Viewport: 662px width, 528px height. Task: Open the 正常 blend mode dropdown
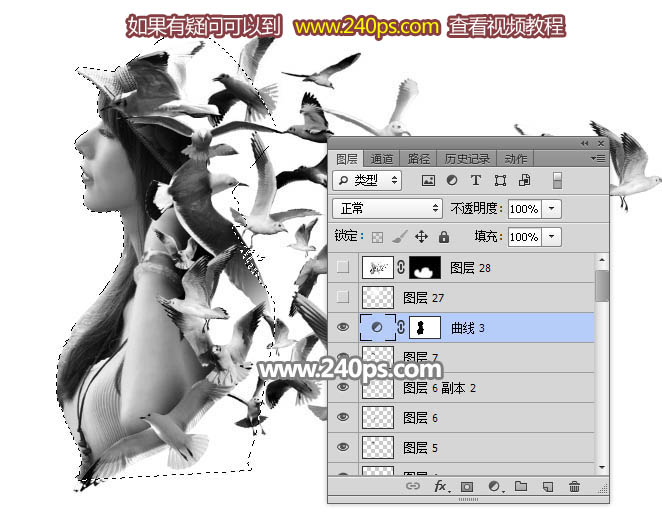pos(387,208)
